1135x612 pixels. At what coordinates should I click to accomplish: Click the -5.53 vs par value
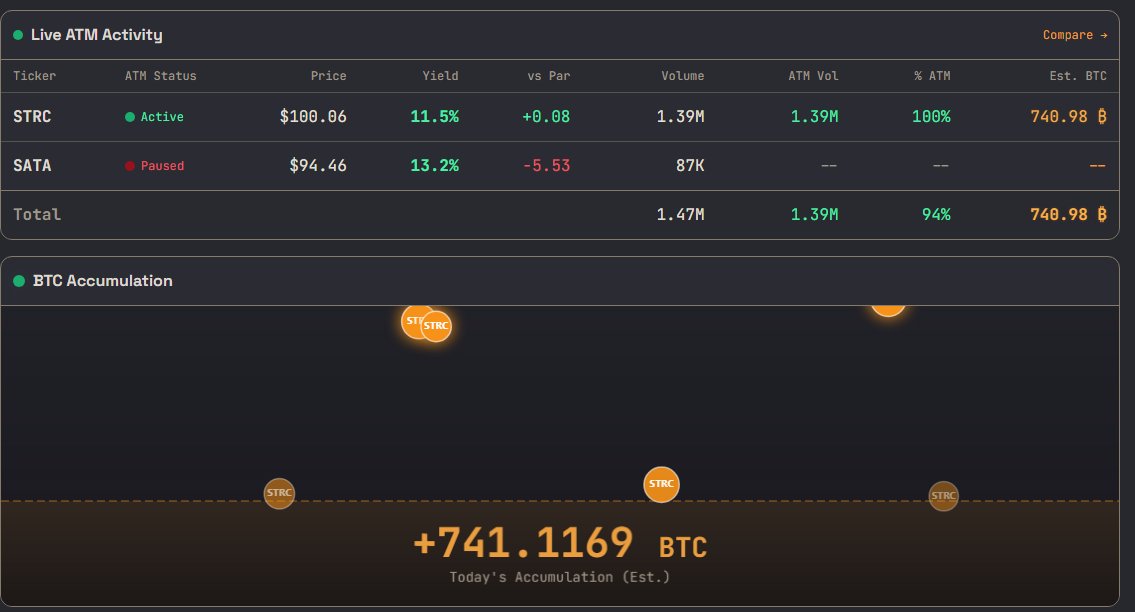pyautogui.click(x=546, y=166)
